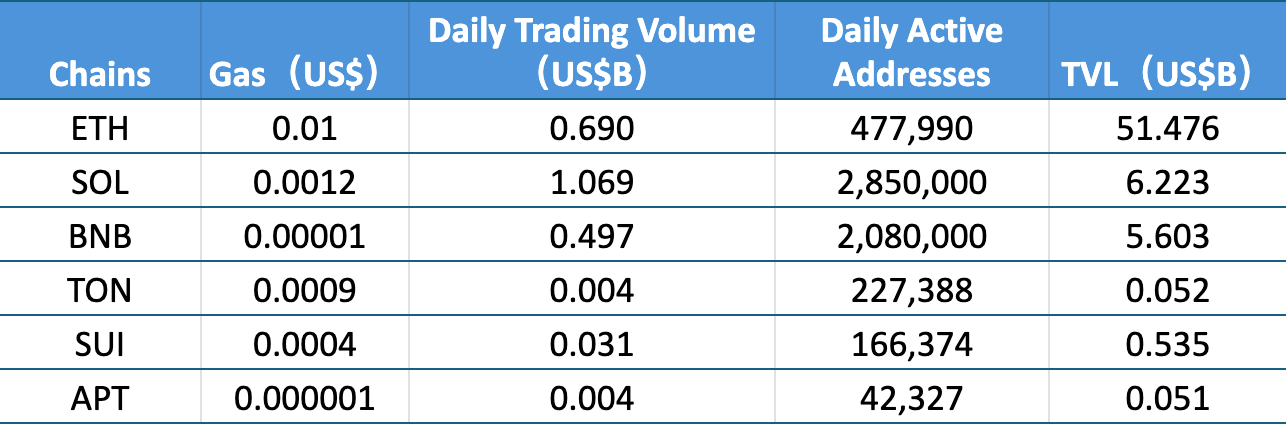Select the Gas (US$) header cell
The image size is (1286, 424).
coord(293,75)
